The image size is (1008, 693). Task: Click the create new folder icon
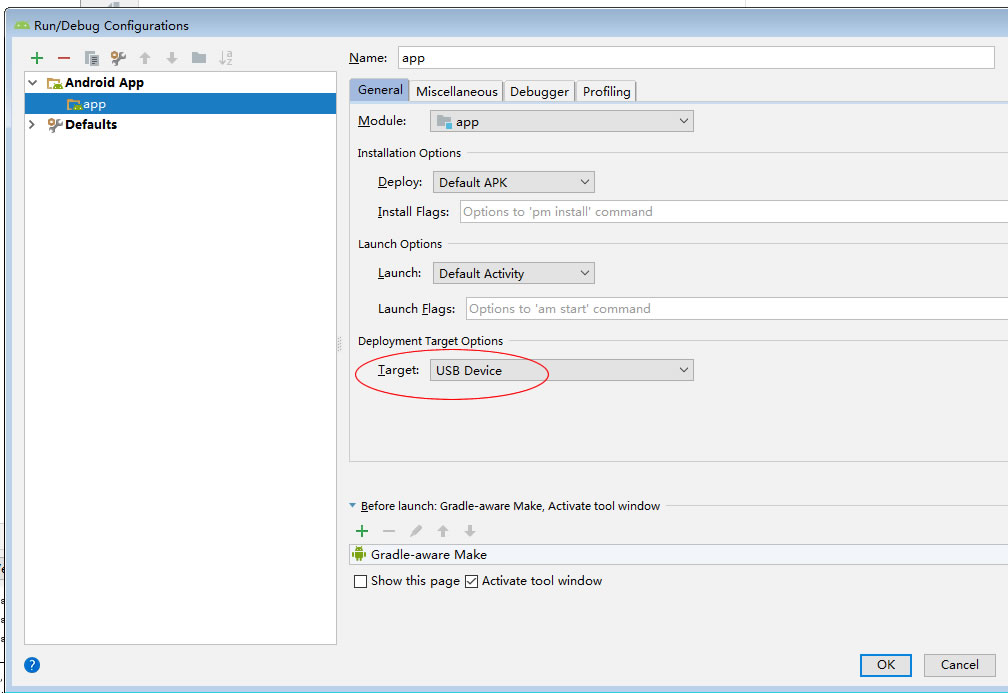pos(199,58)
